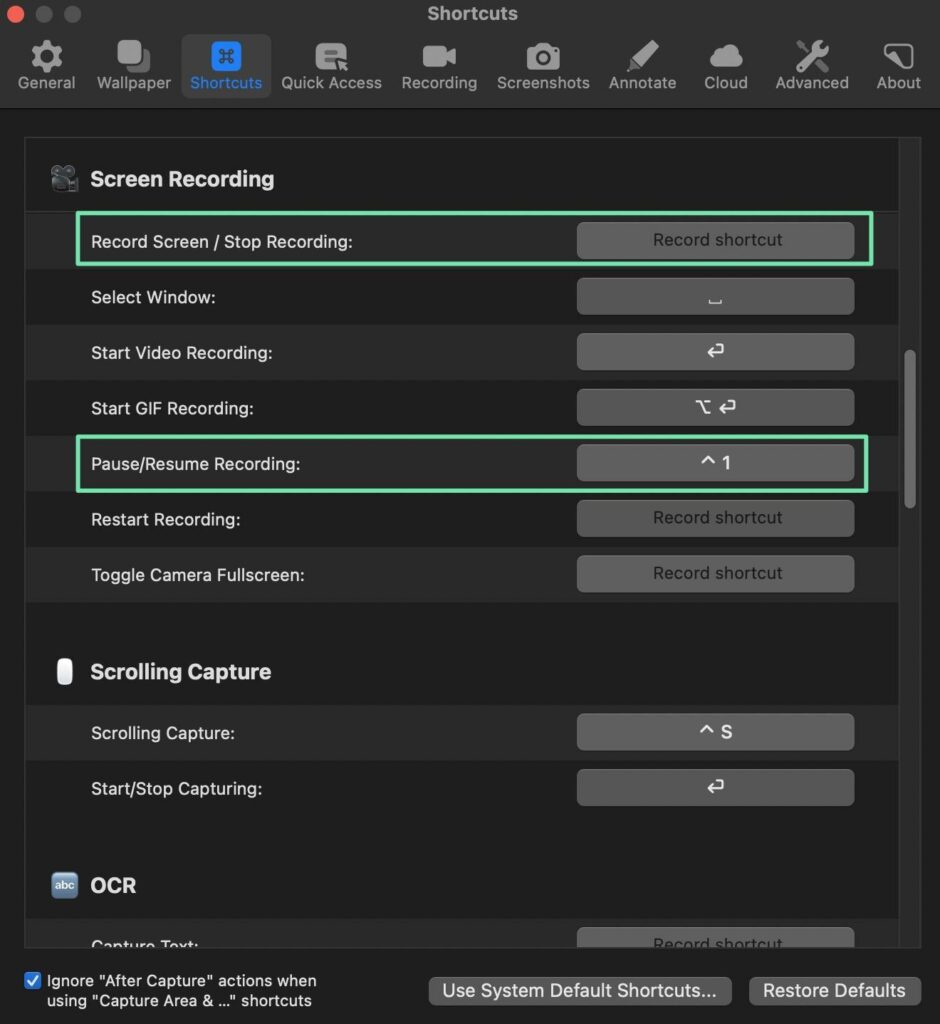Click Use System Default Shortcuts button
Screen dimensions: 940x1024
(x=580, y=991)
